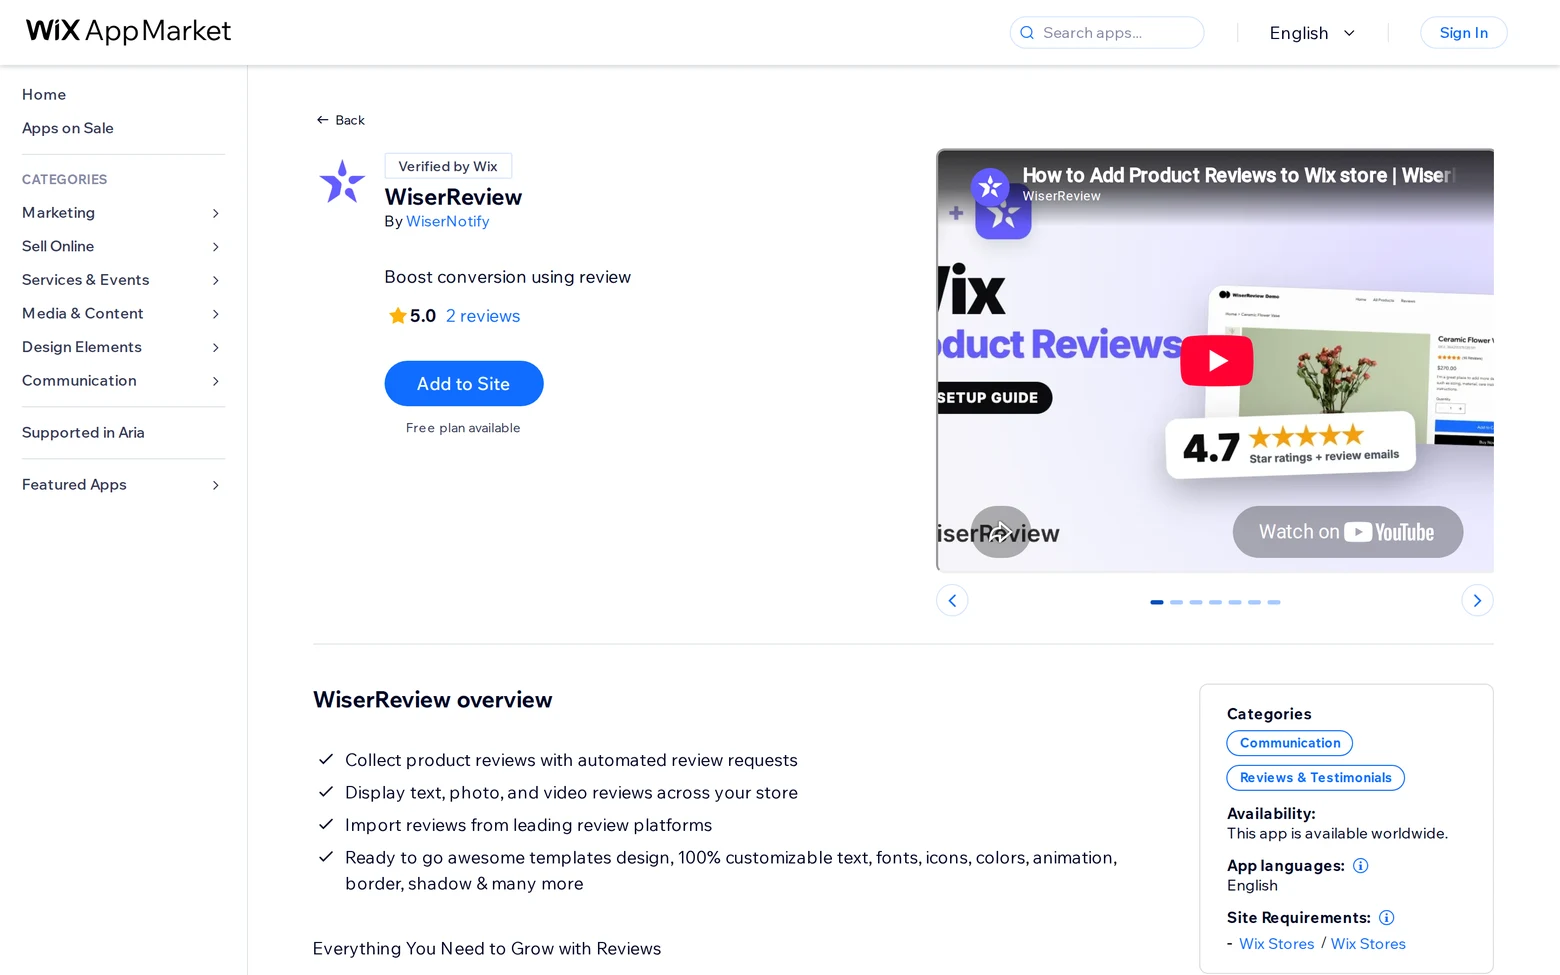Screen dimensions: 1560x975
Task: Go to previous gallery slide arrow
Action: (952, 601)
